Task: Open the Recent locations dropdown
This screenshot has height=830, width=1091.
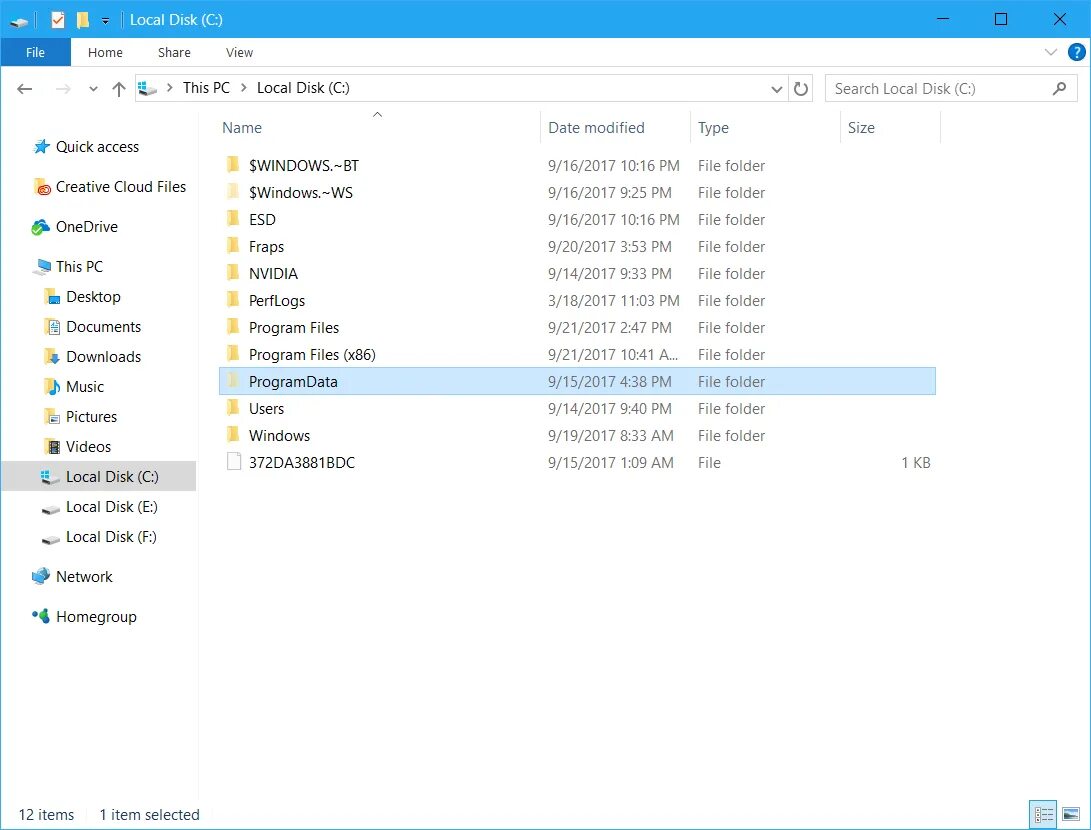Action: pyautogui.click(x=93, y=89)
